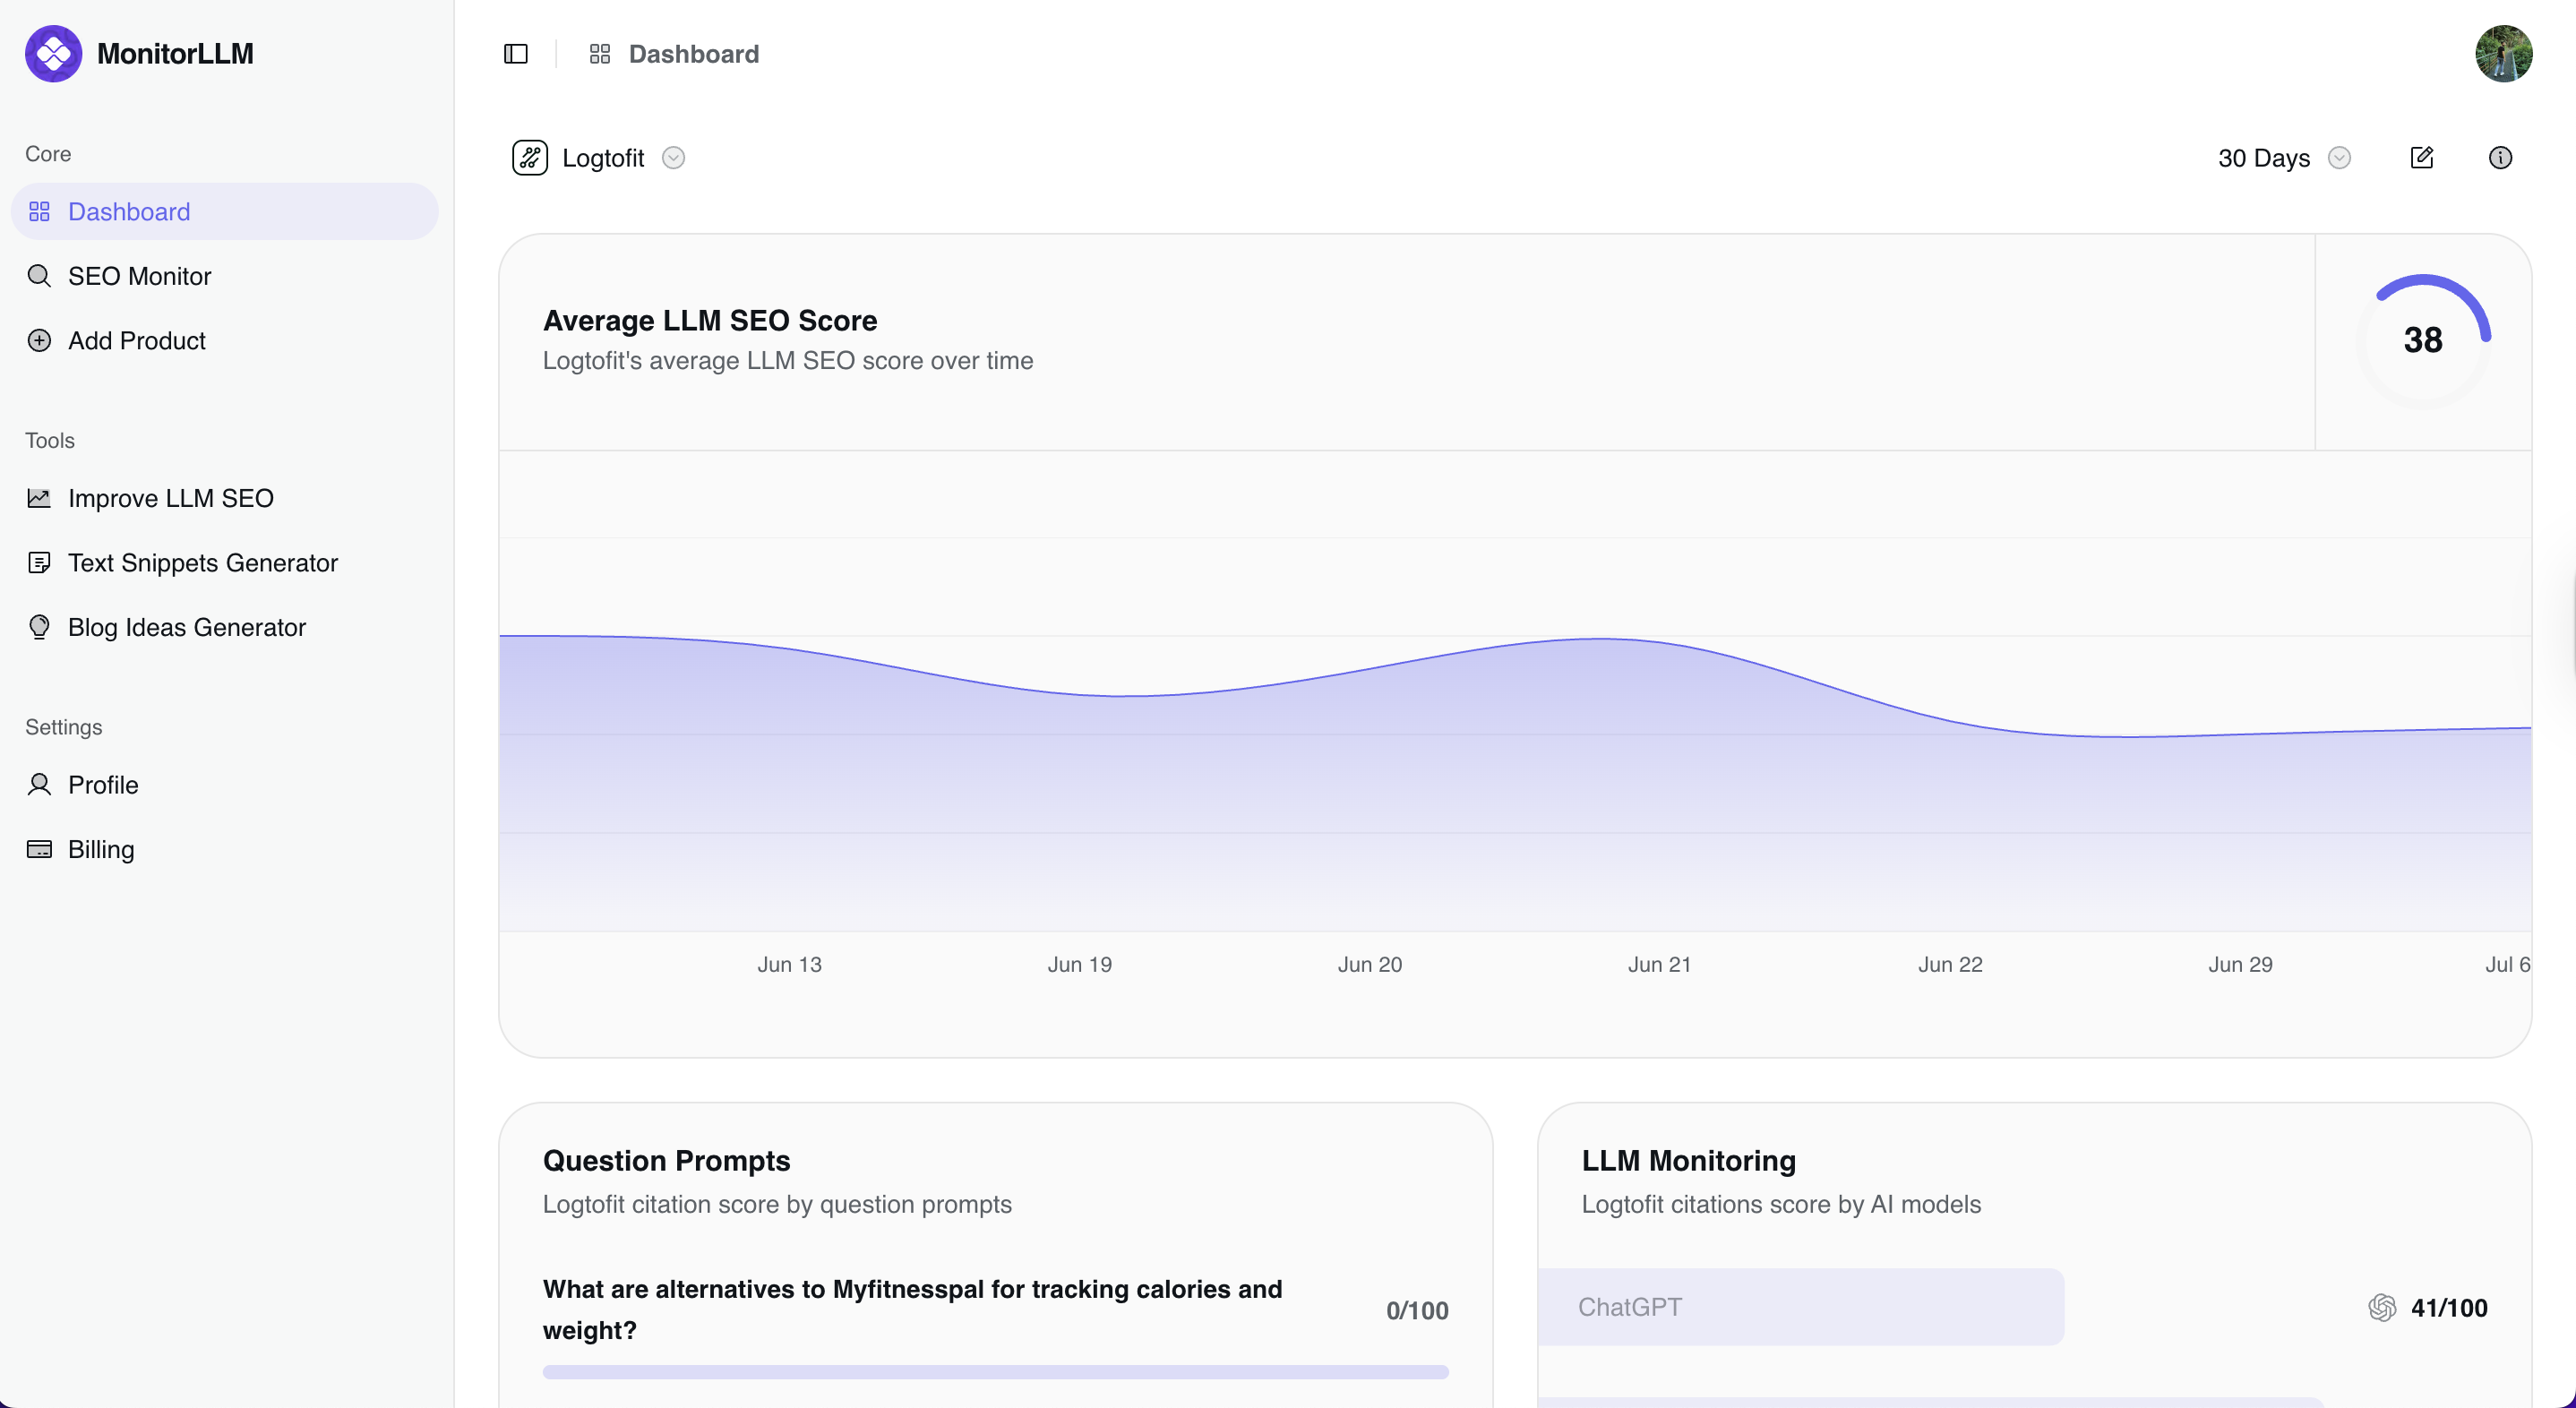Image resolution: width=2576 pixels, height=1408 pixels.
Task: Click the ChatGPT logo icon
Action: pyautogui.click(x=2382, y=1308)
